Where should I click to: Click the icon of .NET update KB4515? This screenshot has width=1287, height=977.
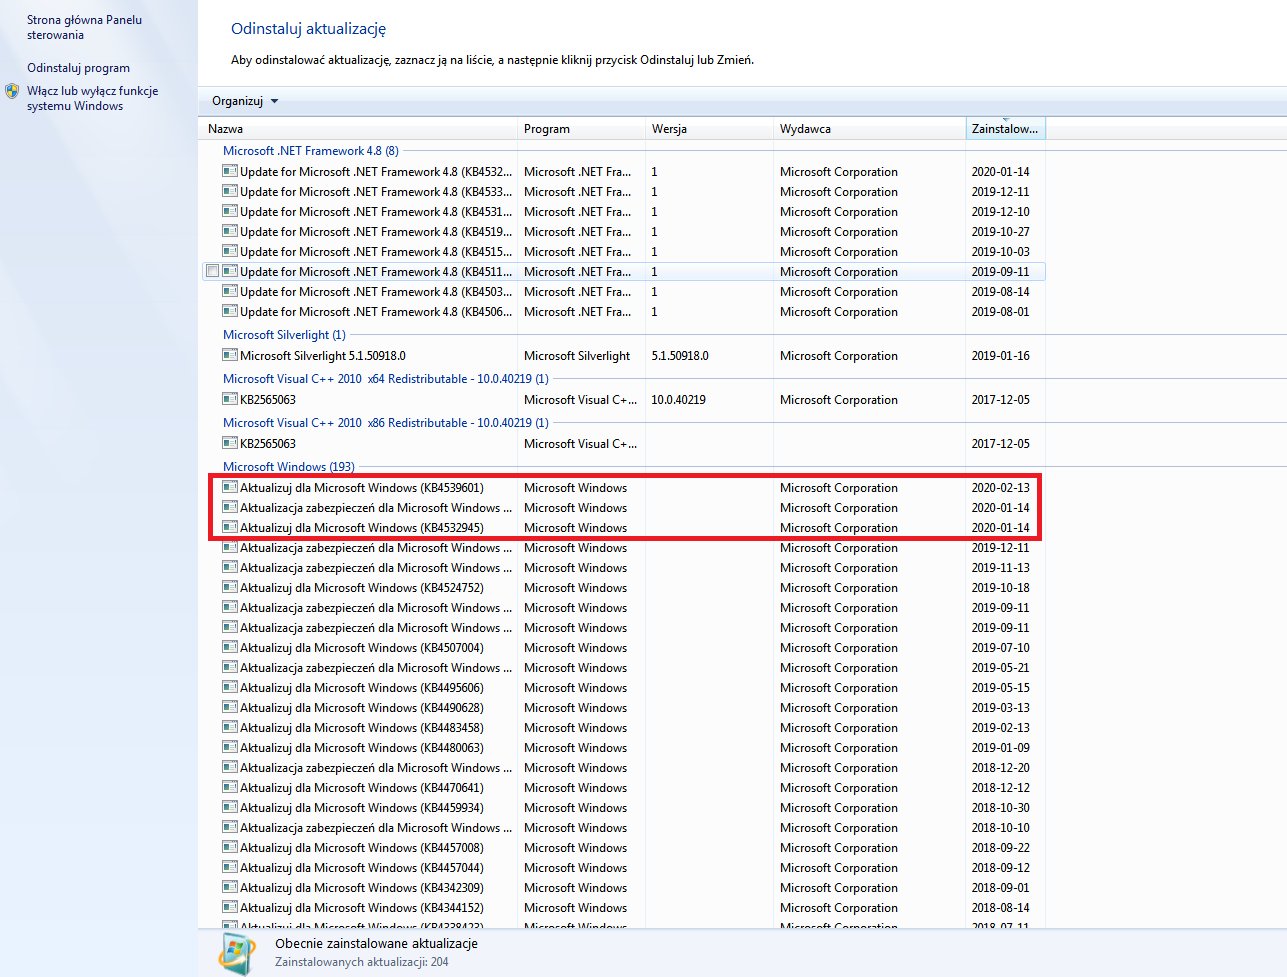230,251
